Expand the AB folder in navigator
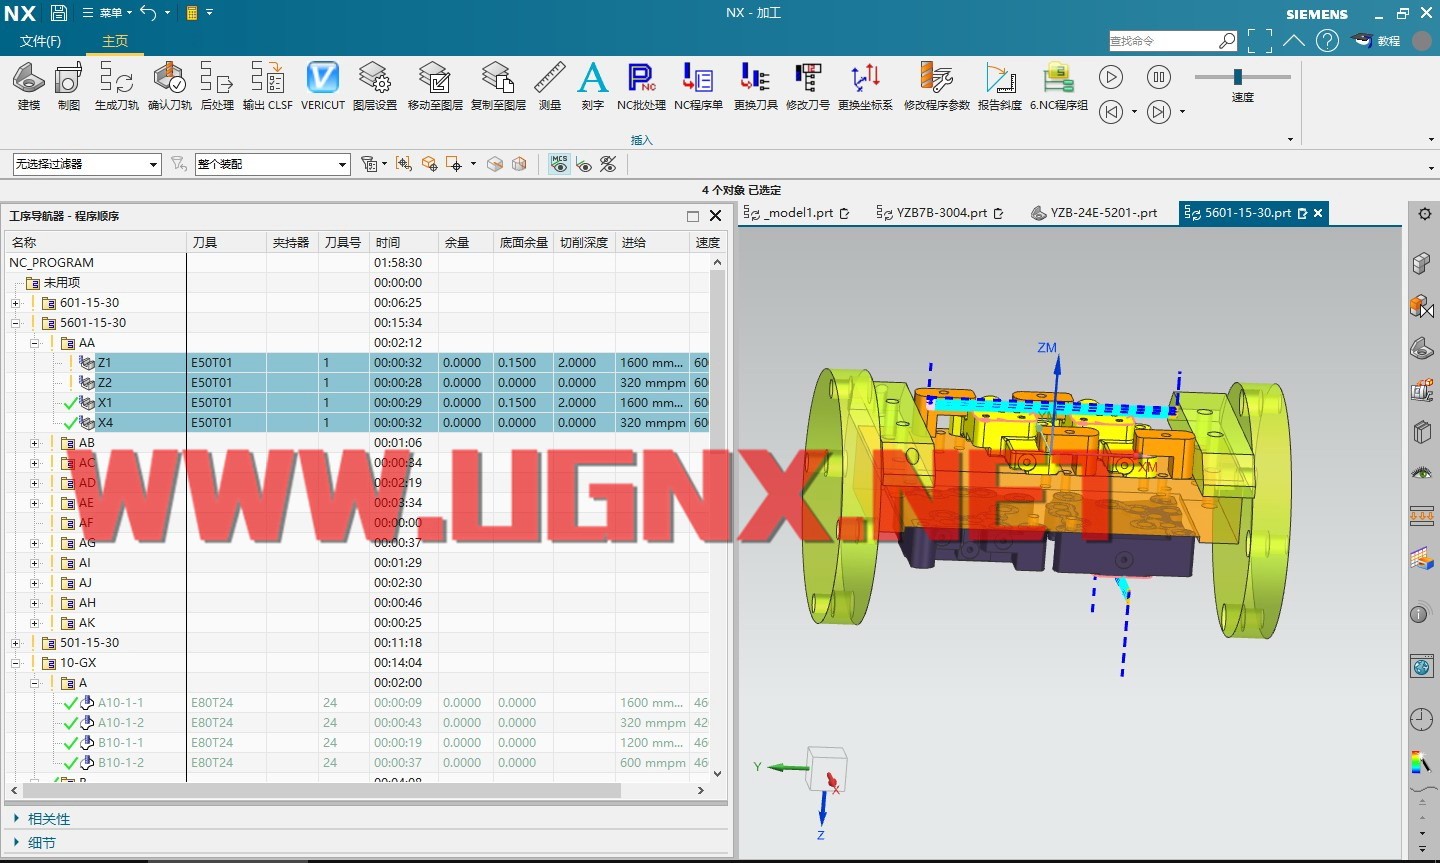Viewport: 1440px width, 863px height. coord(35,443)
